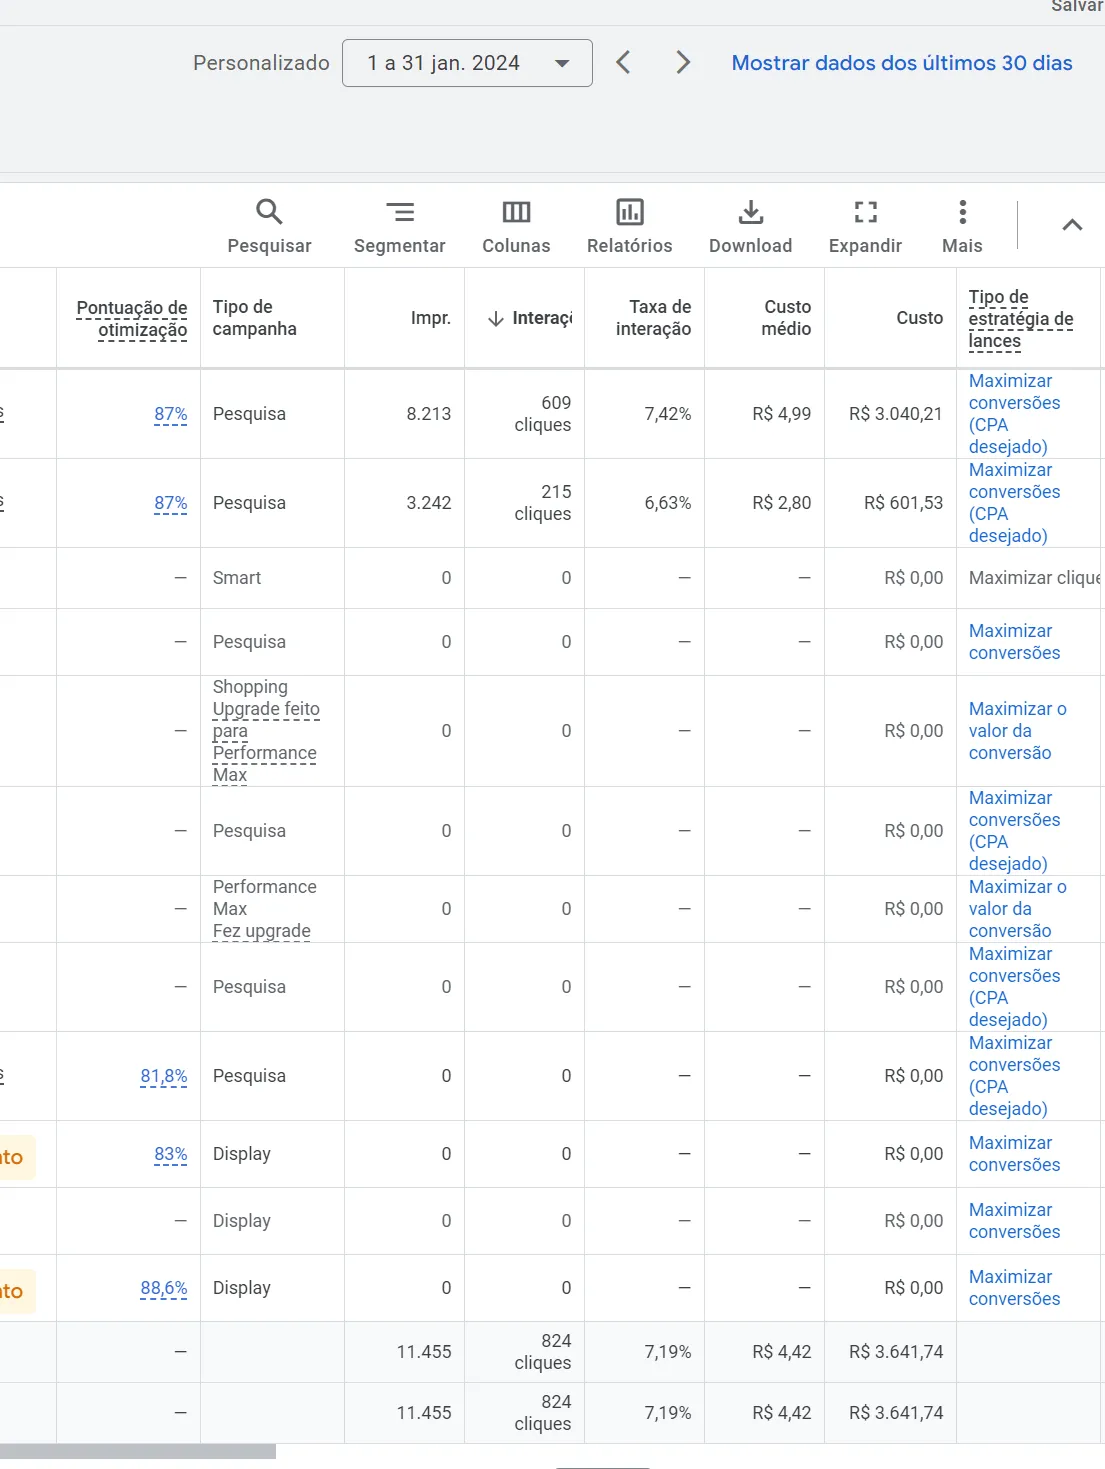
Task: Click the Expandir fullscreen icon
Action: click(x=865, y=212)
